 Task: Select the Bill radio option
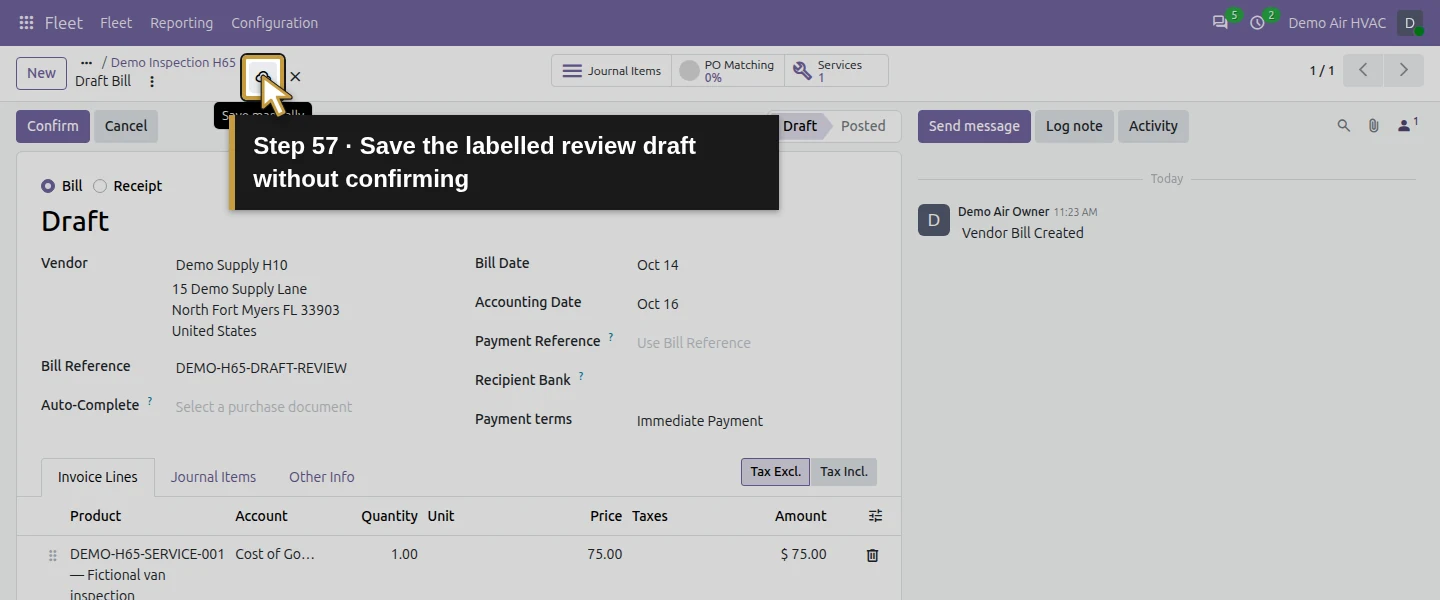[x=48, y=186]
